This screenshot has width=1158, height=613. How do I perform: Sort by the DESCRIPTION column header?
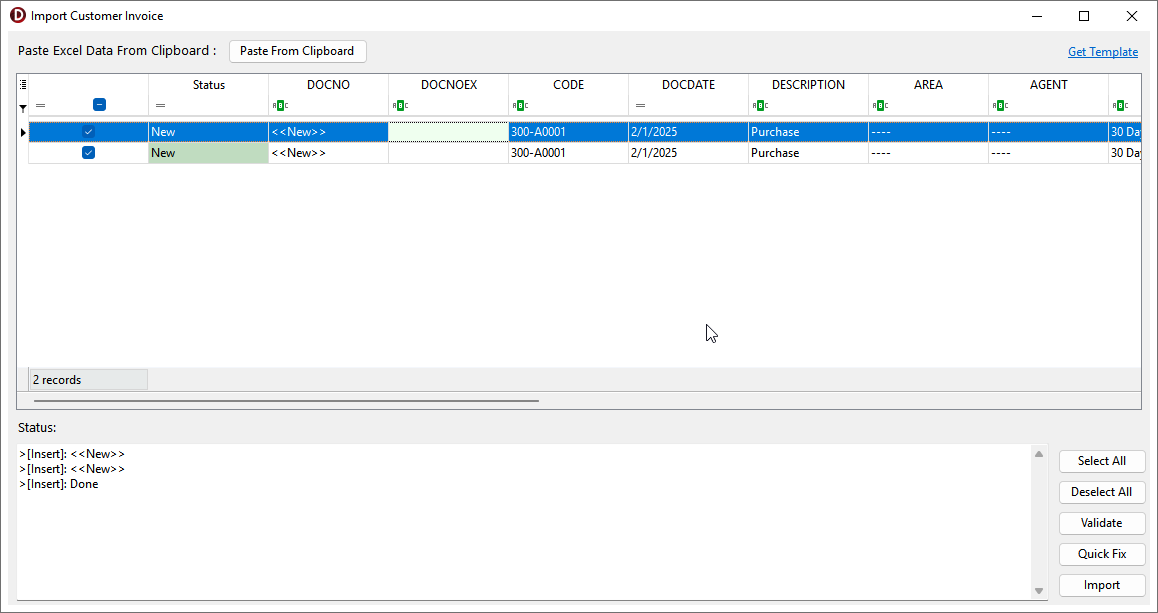pos(808,85)
